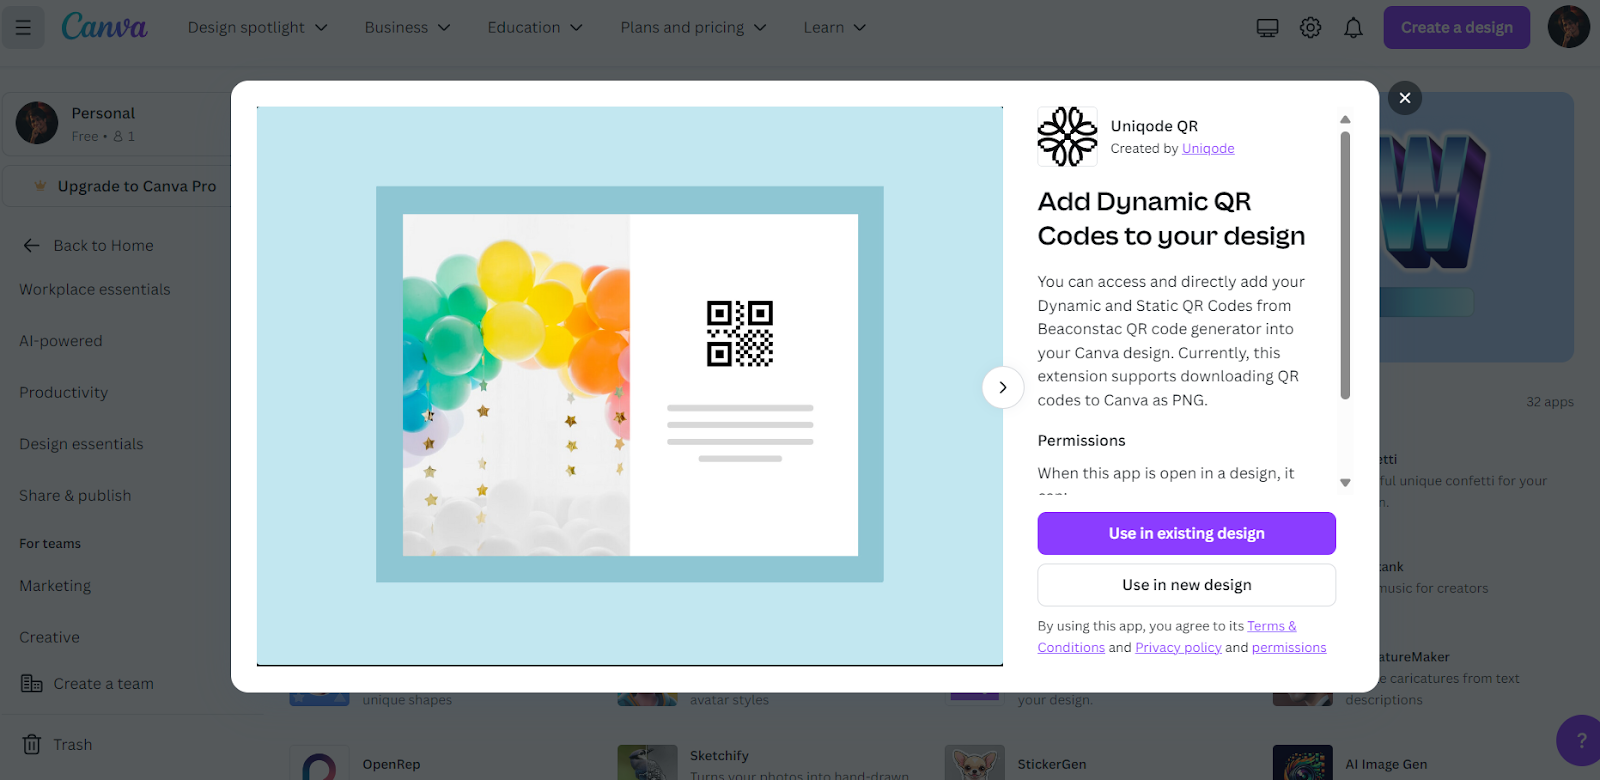Viewport: 1600px width, 780px height.
Task: Click the Sketchify app name
Action: (x=719, y=755)
